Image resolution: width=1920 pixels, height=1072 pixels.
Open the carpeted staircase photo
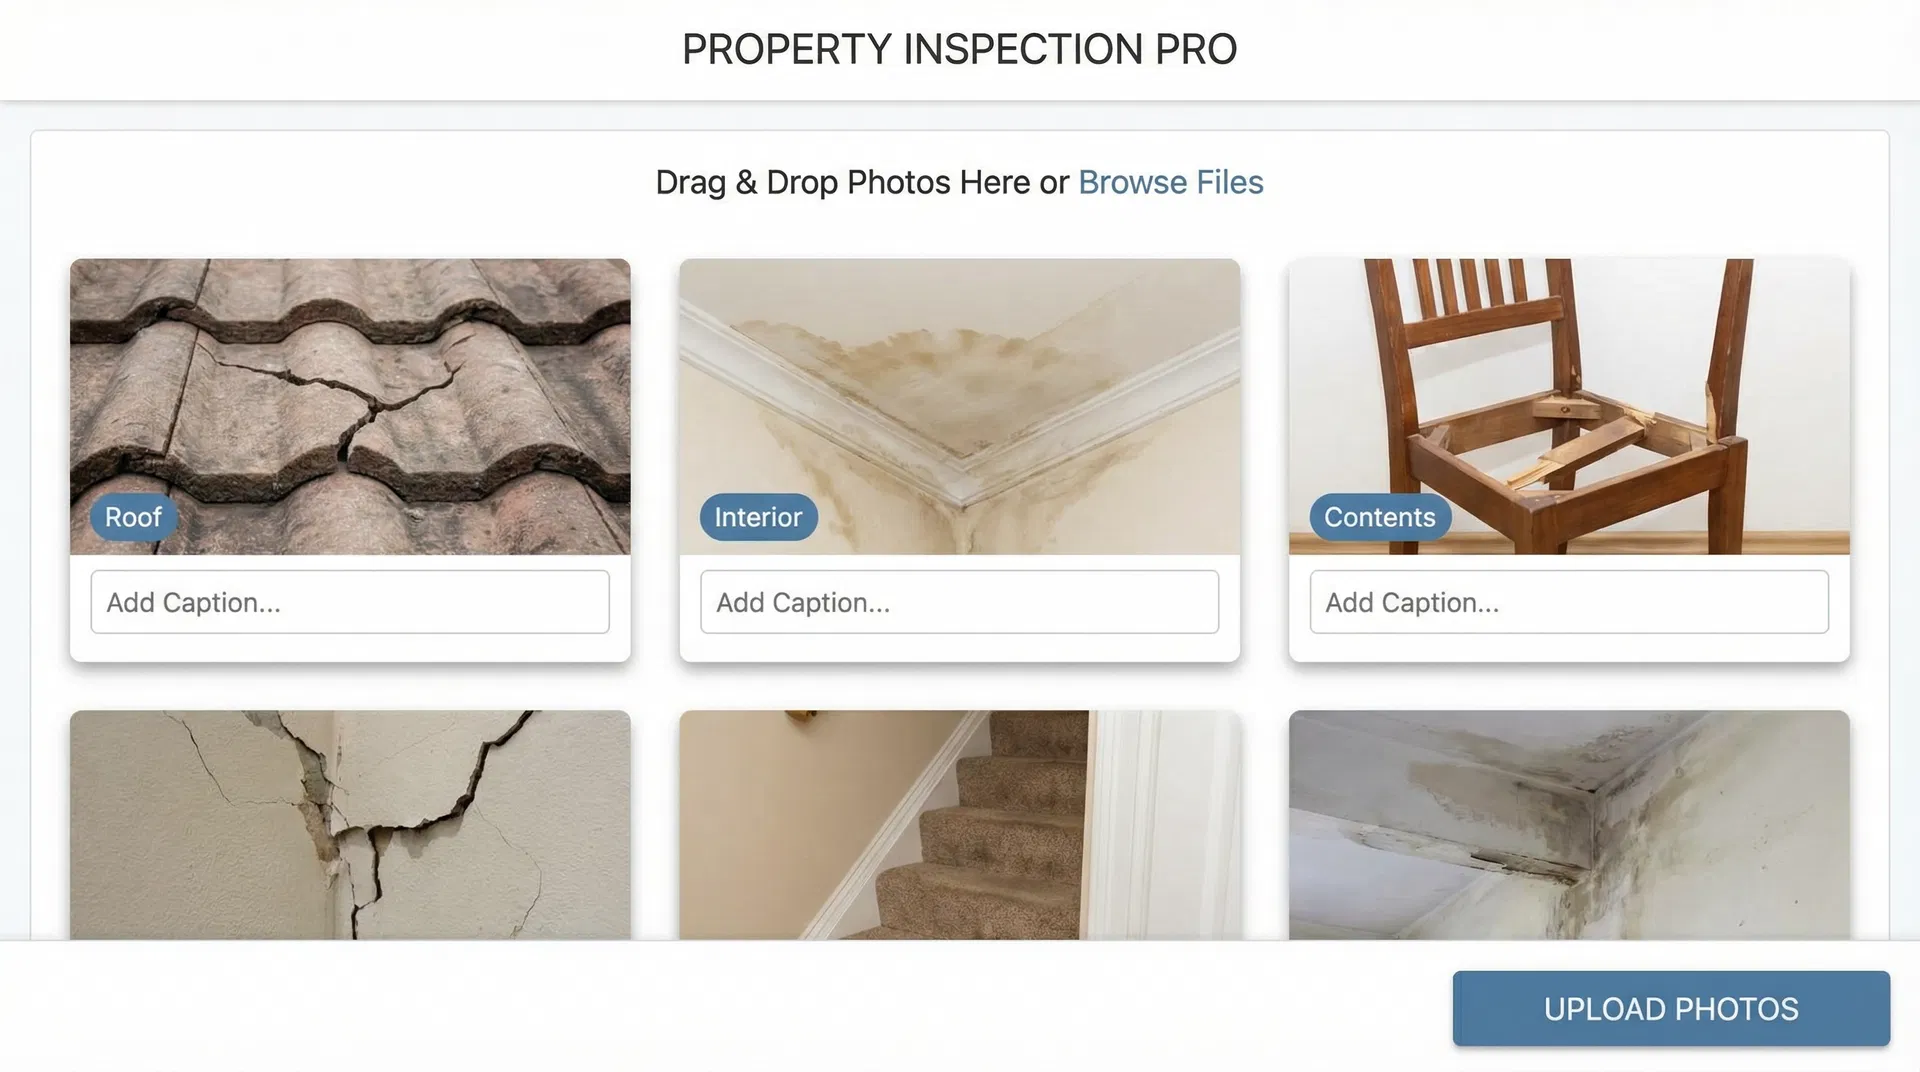point(960,825)
